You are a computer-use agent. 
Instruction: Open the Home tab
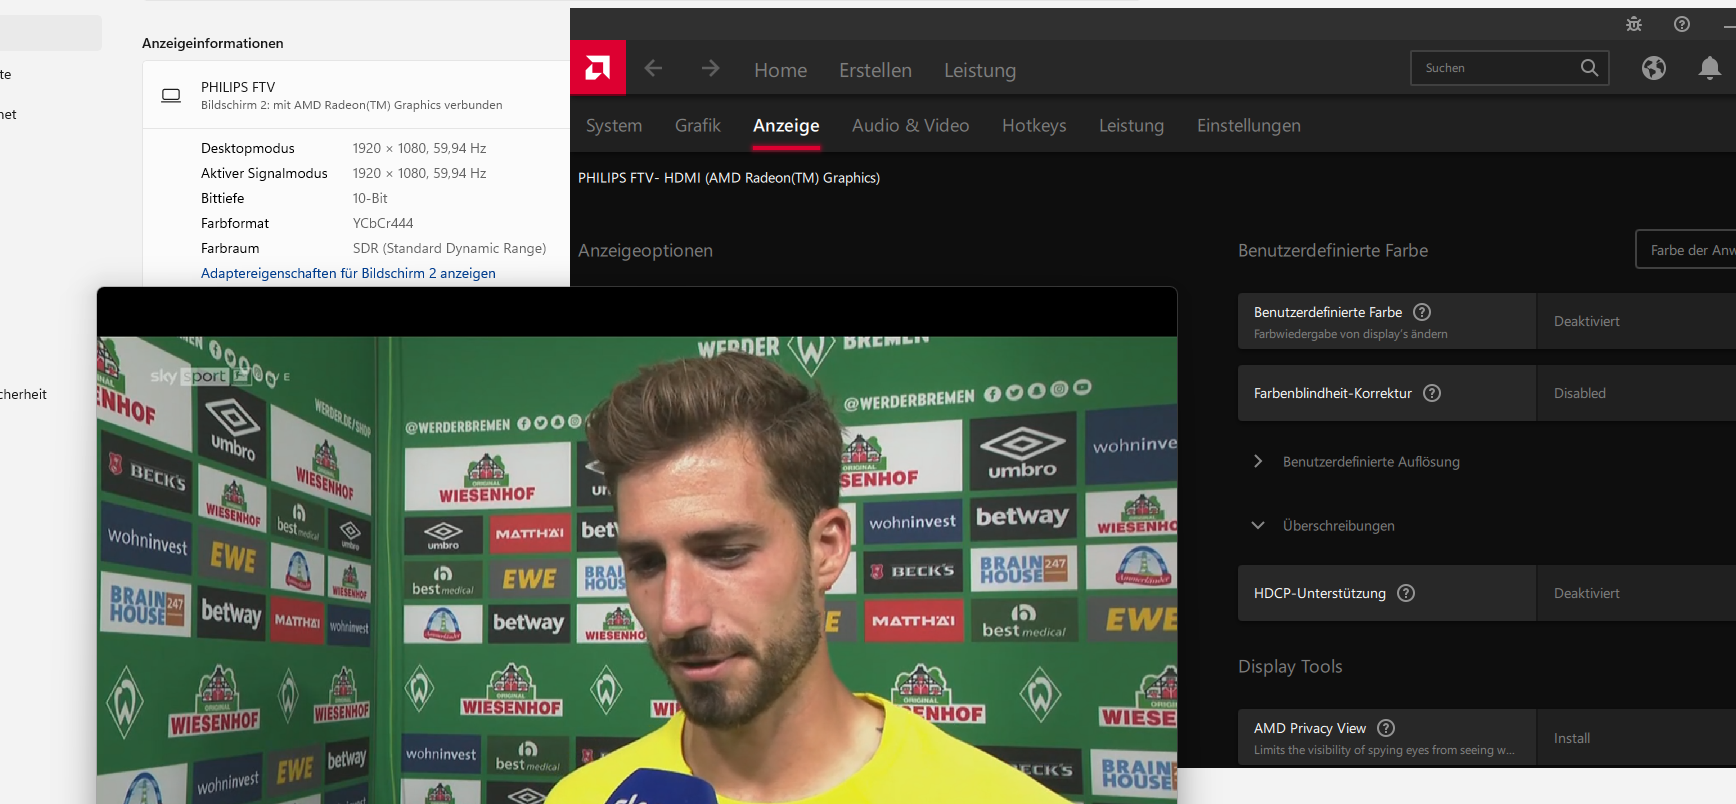(x=780, y=70)
